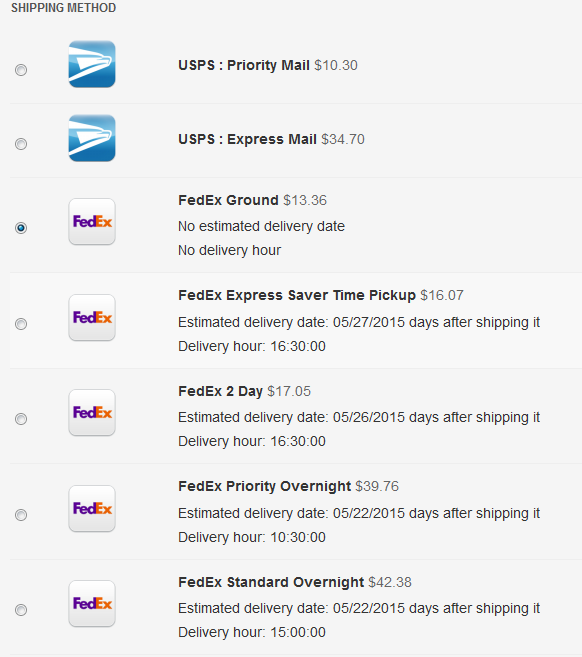Click the FedEx 2 Day logo icon
This screenshot has height=657, width=582.
point(92,412)
